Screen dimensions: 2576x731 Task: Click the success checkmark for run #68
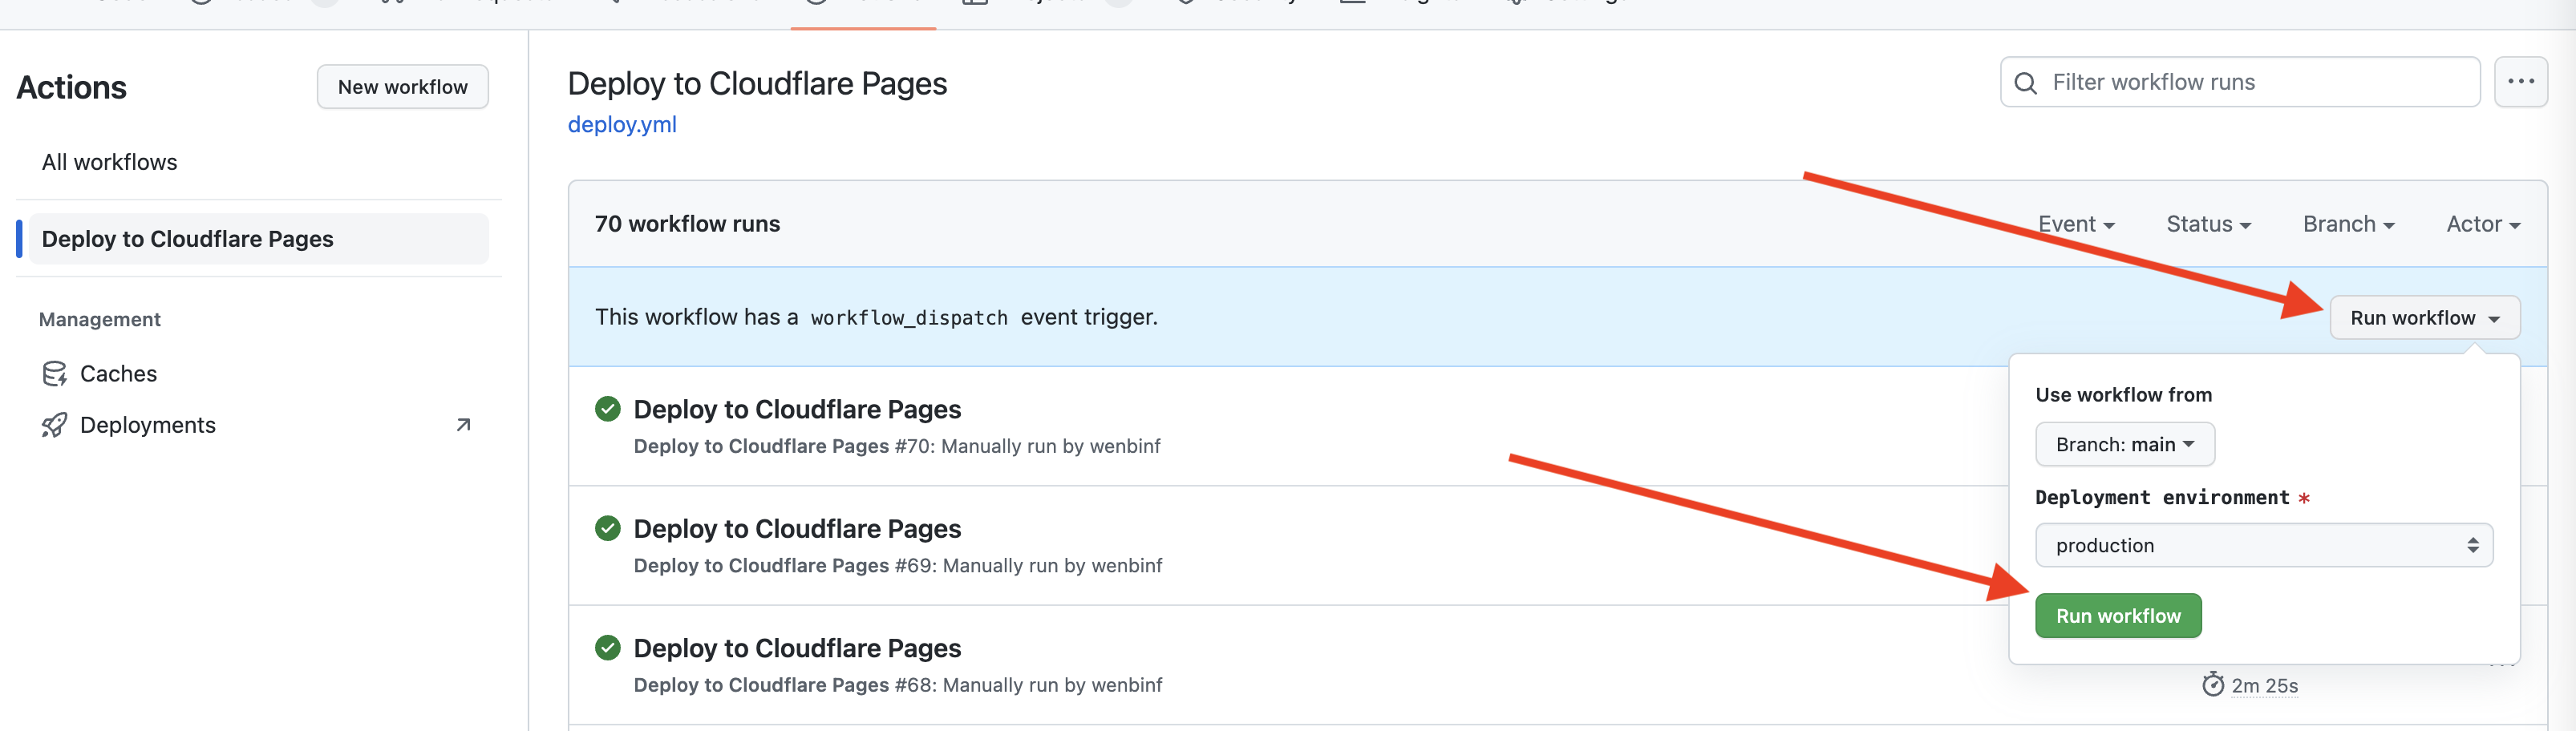point(607,648)
